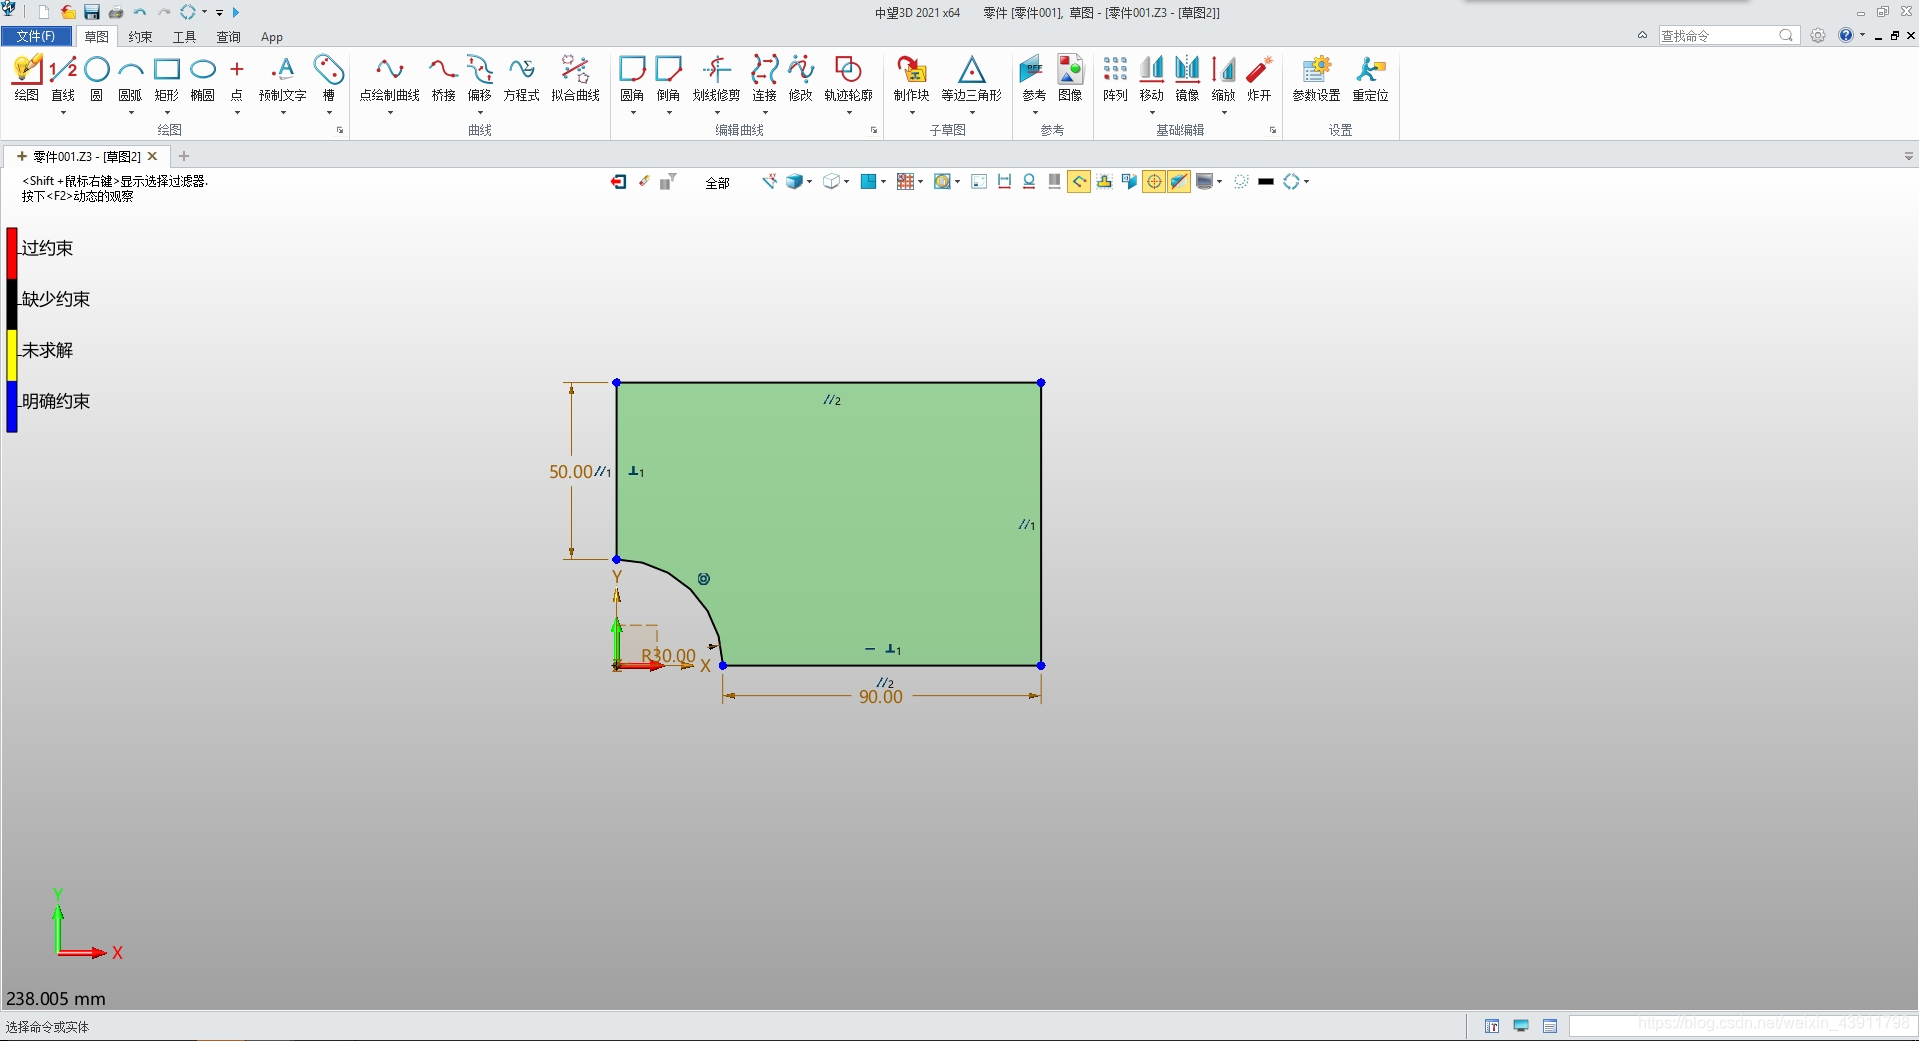Apply the 倒角 chamfer tool
1919x1041 pixels.
pos(668,78)
